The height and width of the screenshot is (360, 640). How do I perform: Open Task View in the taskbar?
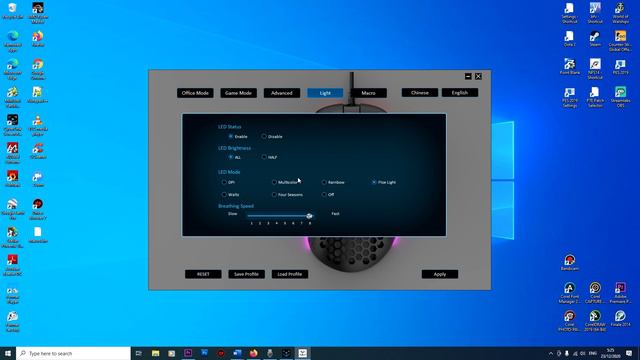[x=139, y=353]
